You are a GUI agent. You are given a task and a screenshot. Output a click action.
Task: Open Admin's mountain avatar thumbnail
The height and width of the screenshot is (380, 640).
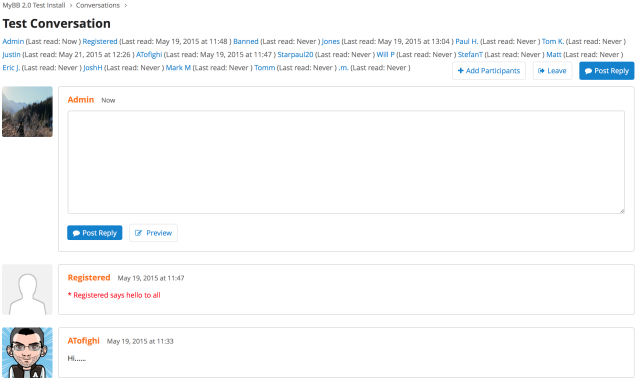pos(27,111)
